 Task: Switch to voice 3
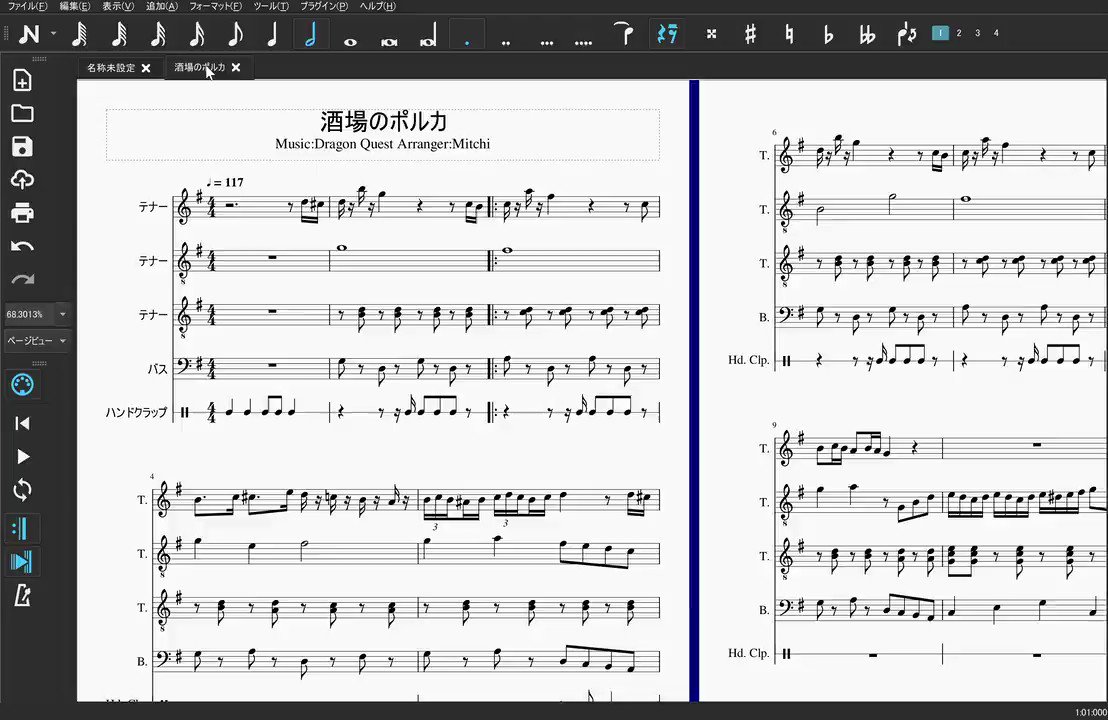click(977, 33)
